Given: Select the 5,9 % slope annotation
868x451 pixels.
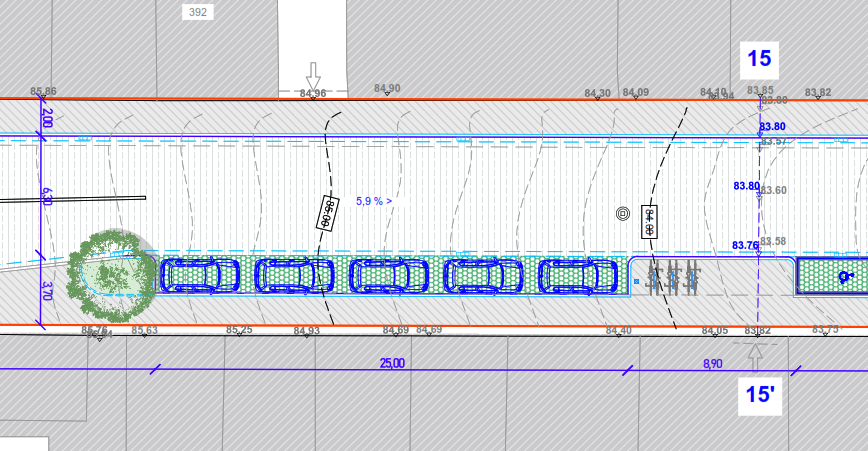Looking at the screenshot, I should point(374,201).
